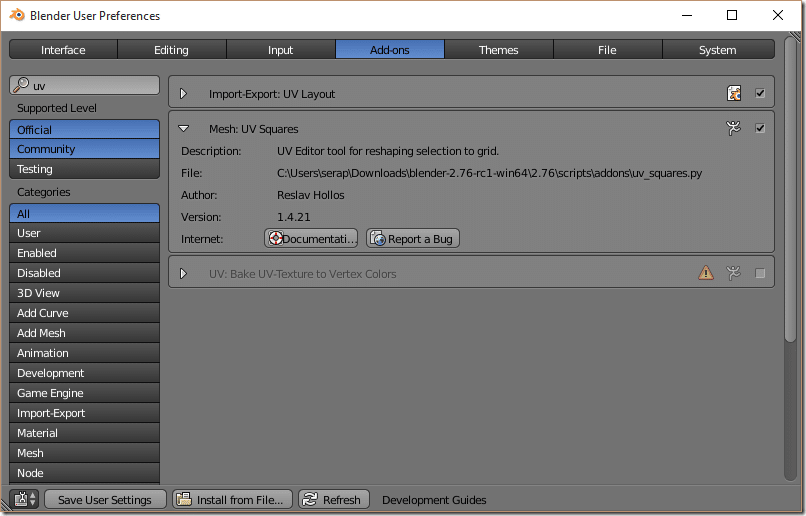Image resolution: width=806 pixels, height=516 pixels.
Task: Select the All category
Action: click(84, 213)
